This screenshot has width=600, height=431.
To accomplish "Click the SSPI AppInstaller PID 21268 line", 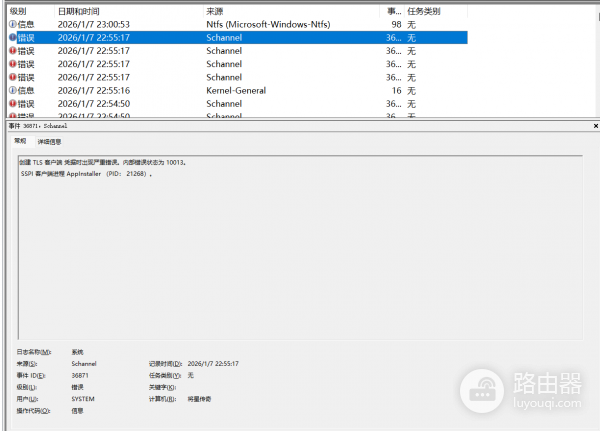I will [86, 174].
